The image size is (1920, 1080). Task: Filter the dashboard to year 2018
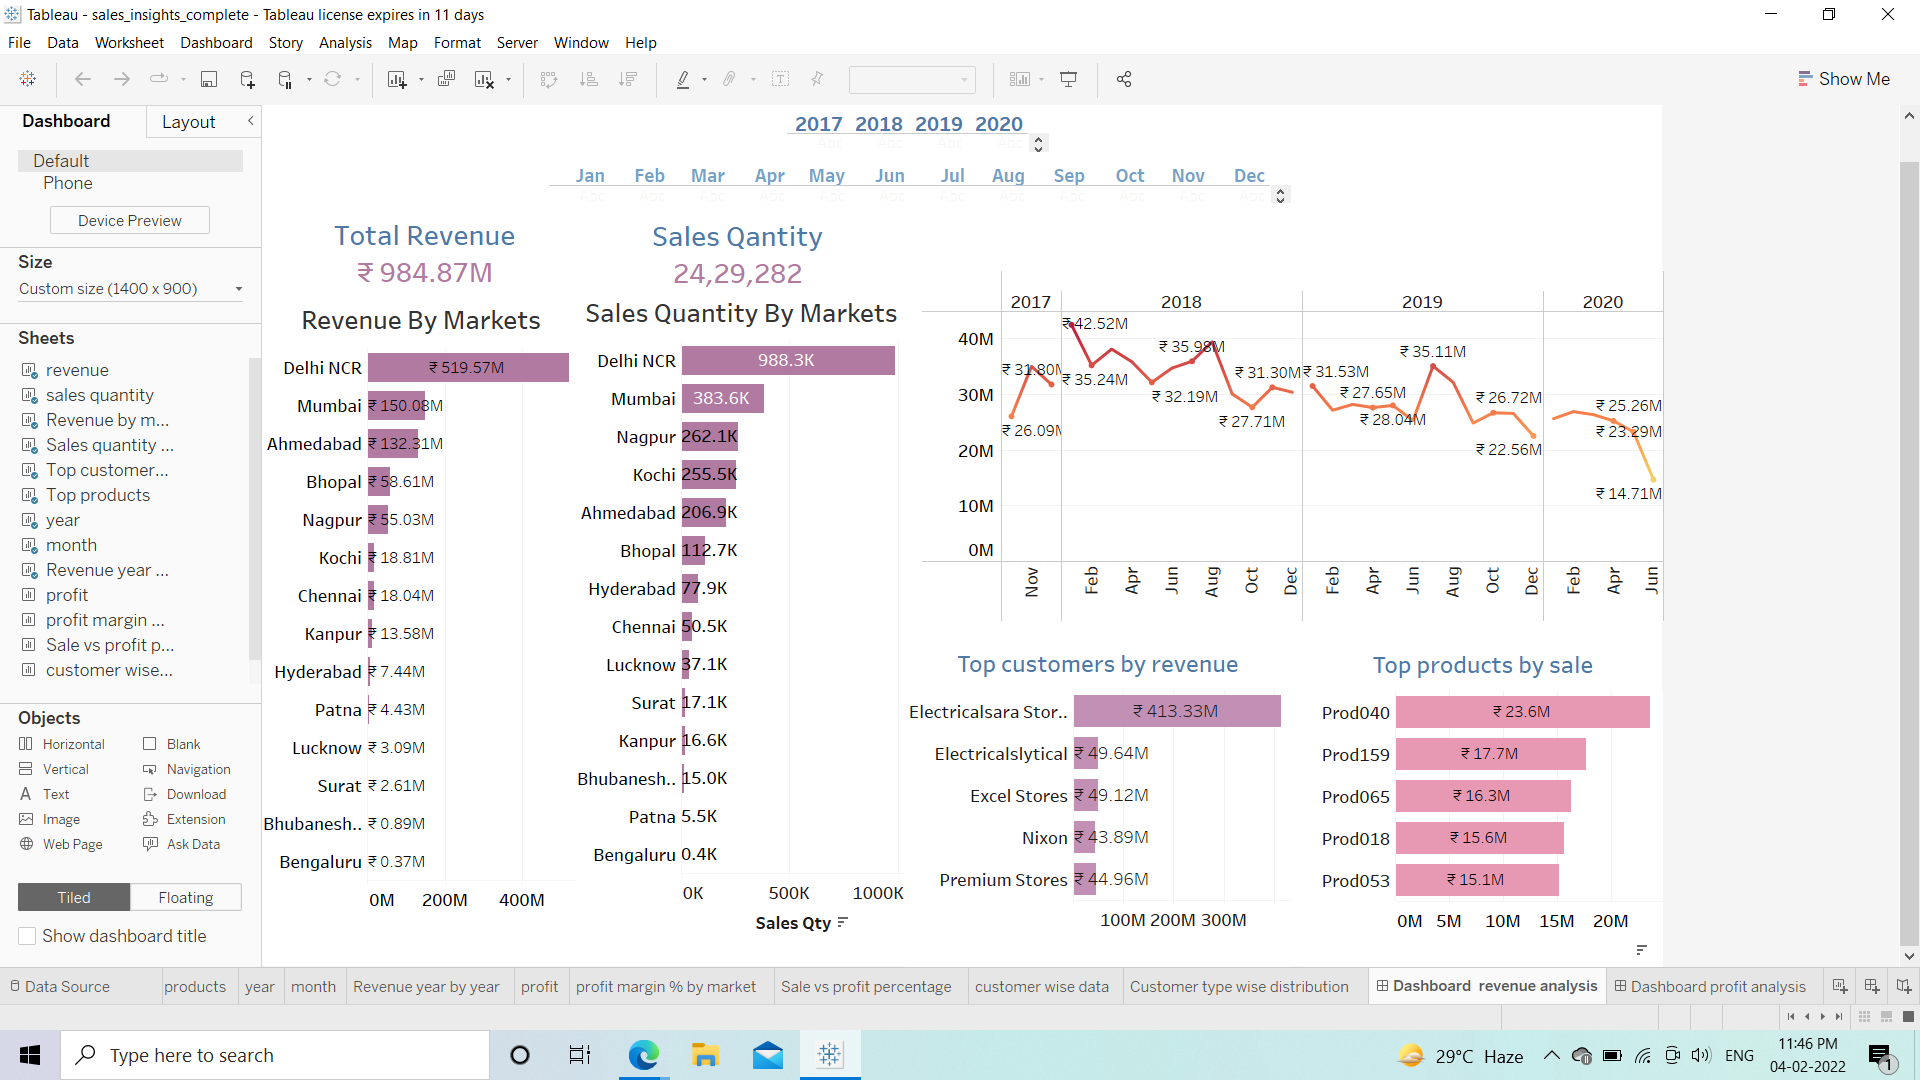pos(878,124)
